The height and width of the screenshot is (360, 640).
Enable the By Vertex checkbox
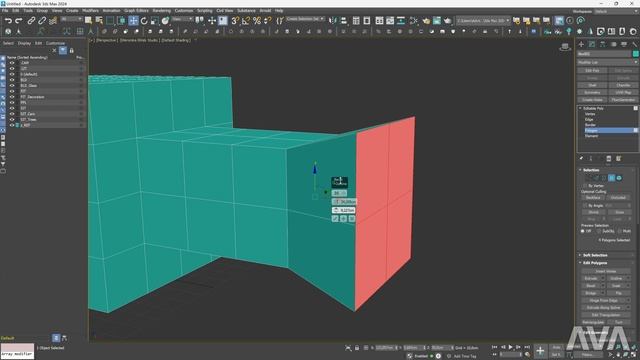(585, 186)
